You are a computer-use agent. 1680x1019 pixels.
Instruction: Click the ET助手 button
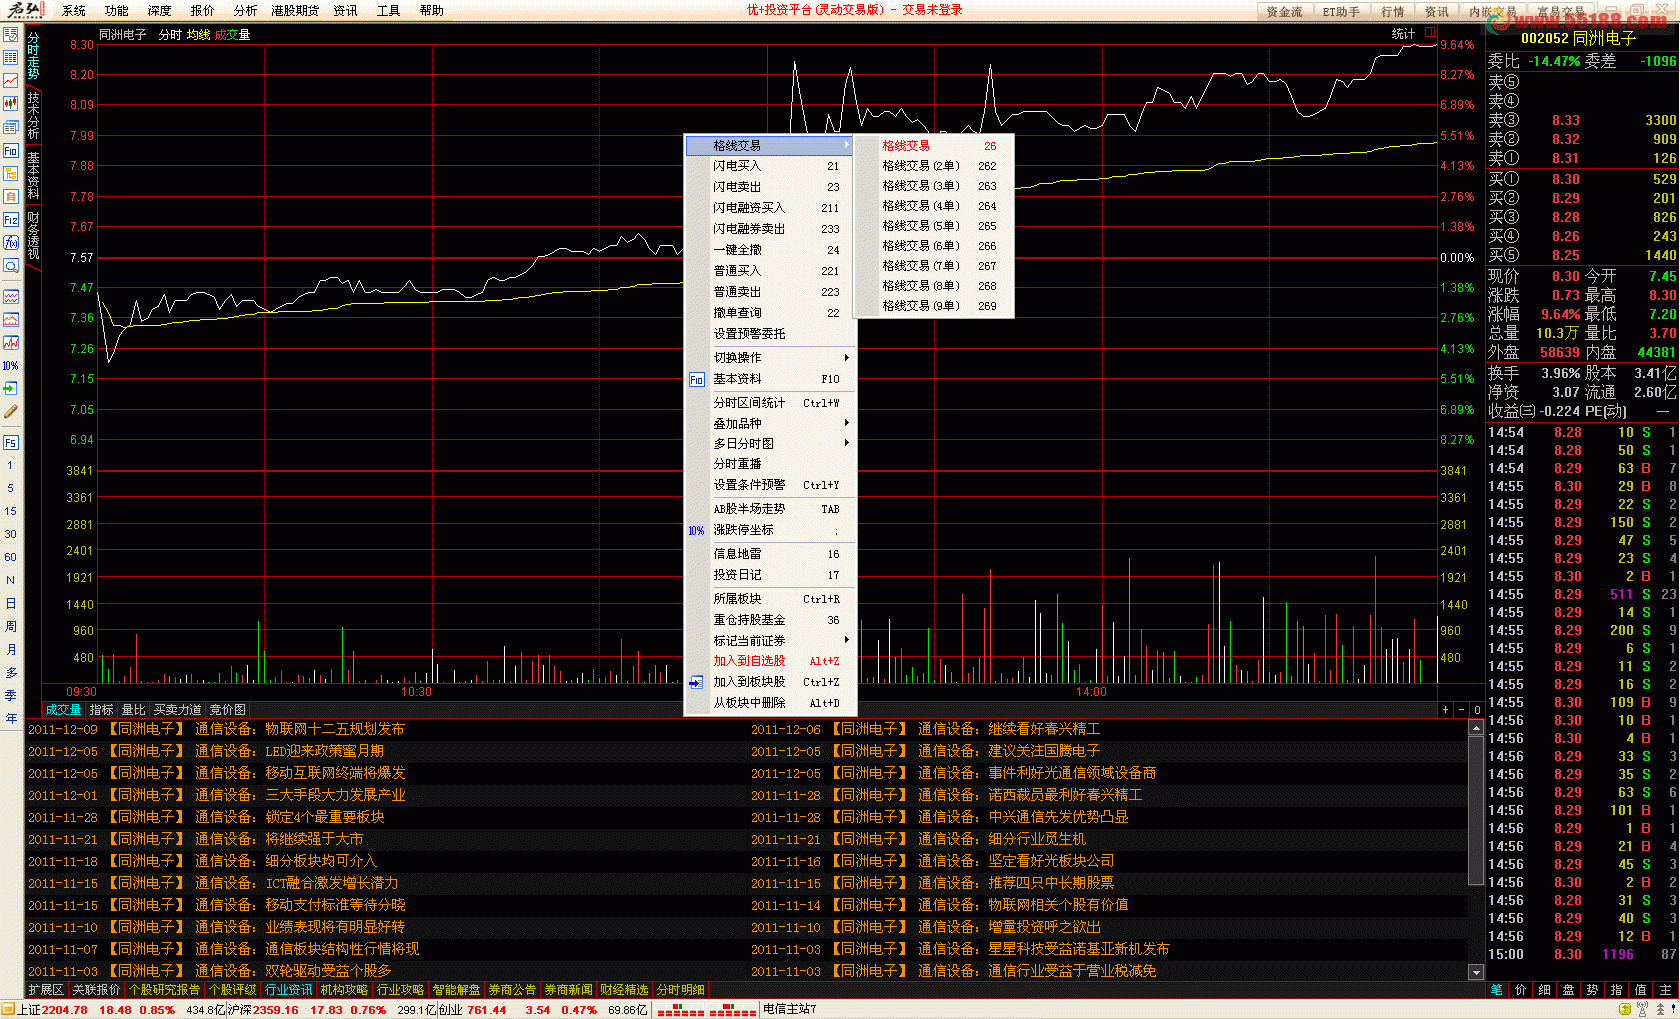point(1341,12)
